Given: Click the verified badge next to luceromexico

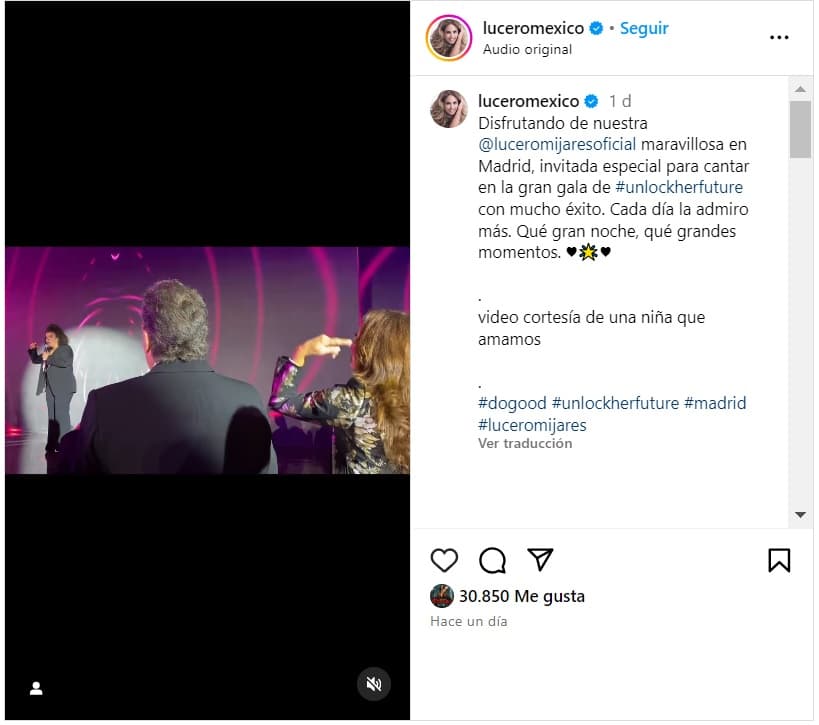Looking at the screenshot, I should point(597,29).
